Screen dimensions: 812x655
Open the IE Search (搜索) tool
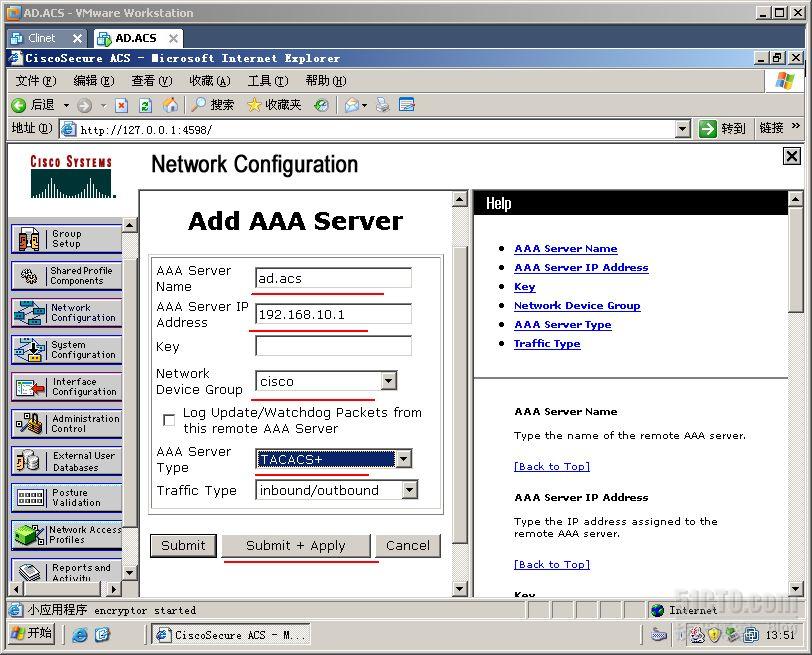coord(212,105)
